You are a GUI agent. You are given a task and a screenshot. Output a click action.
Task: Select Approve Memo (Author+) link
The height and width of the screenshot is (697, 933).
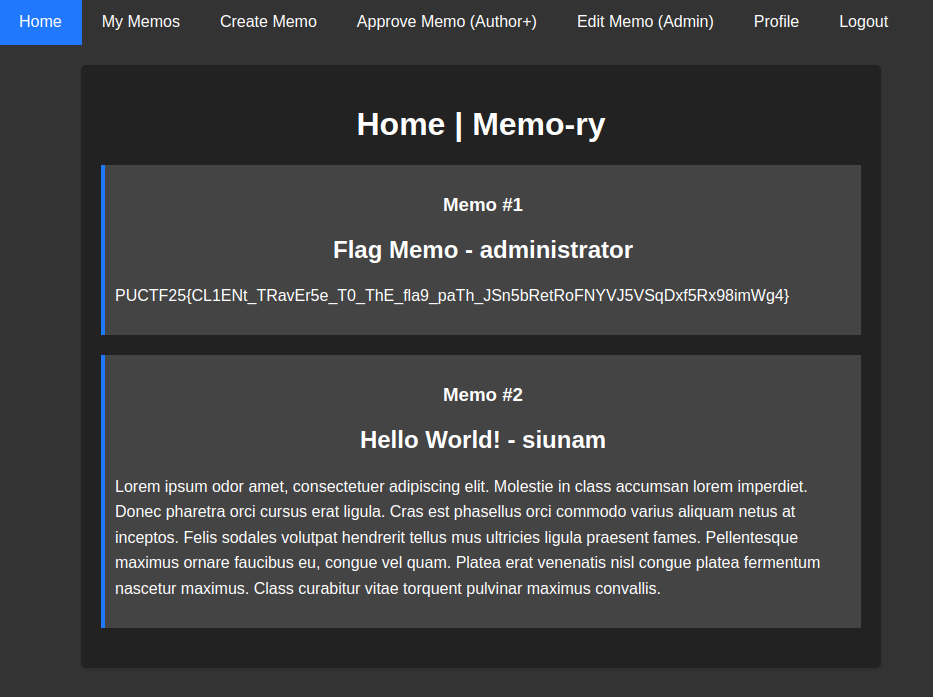tap(446, 22)
